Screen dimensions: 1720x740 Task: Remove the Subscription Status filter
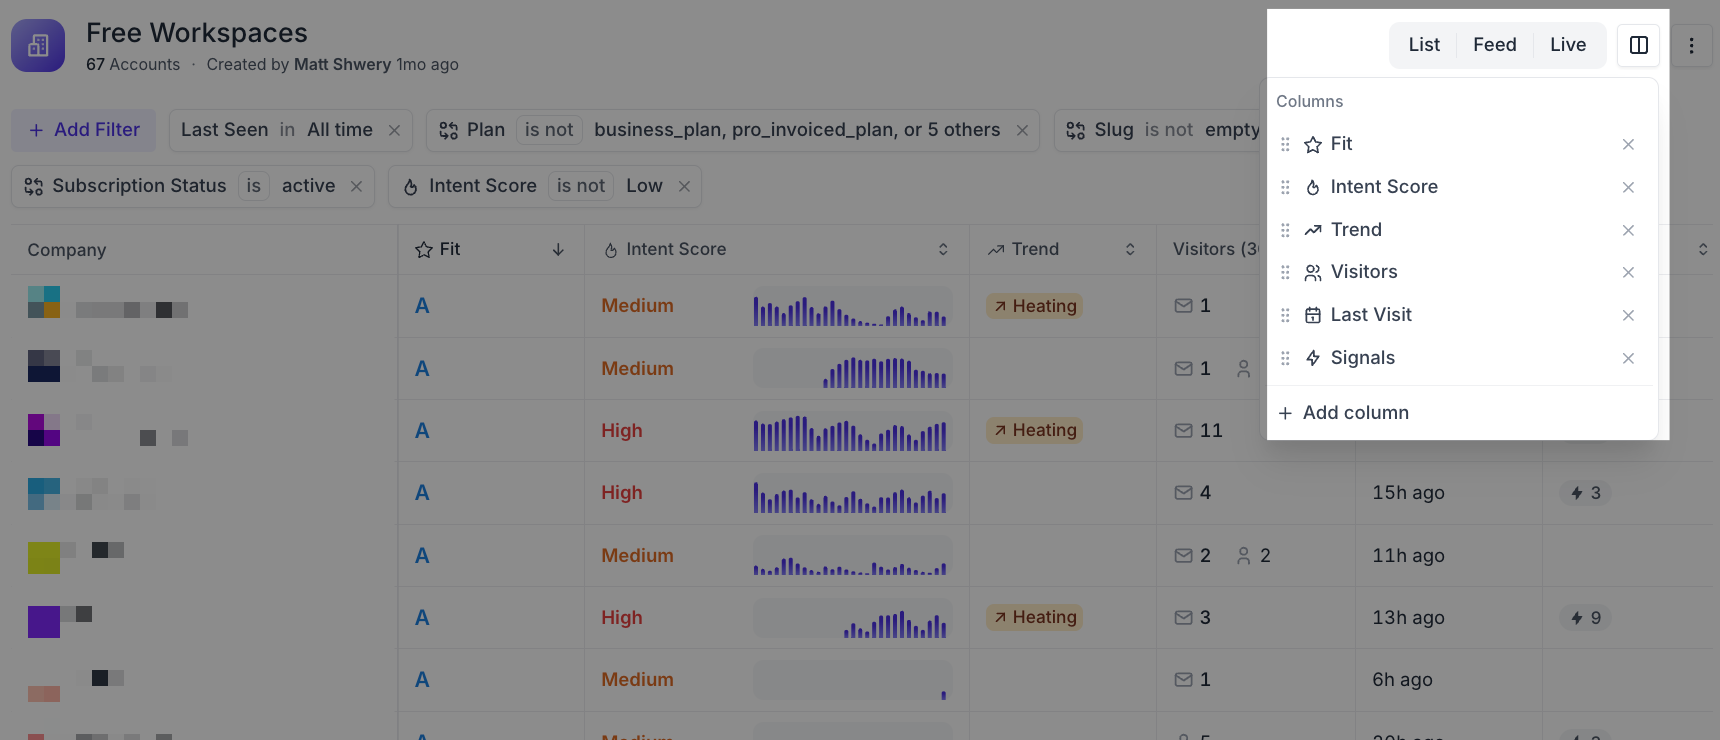(x=356, y=186)
